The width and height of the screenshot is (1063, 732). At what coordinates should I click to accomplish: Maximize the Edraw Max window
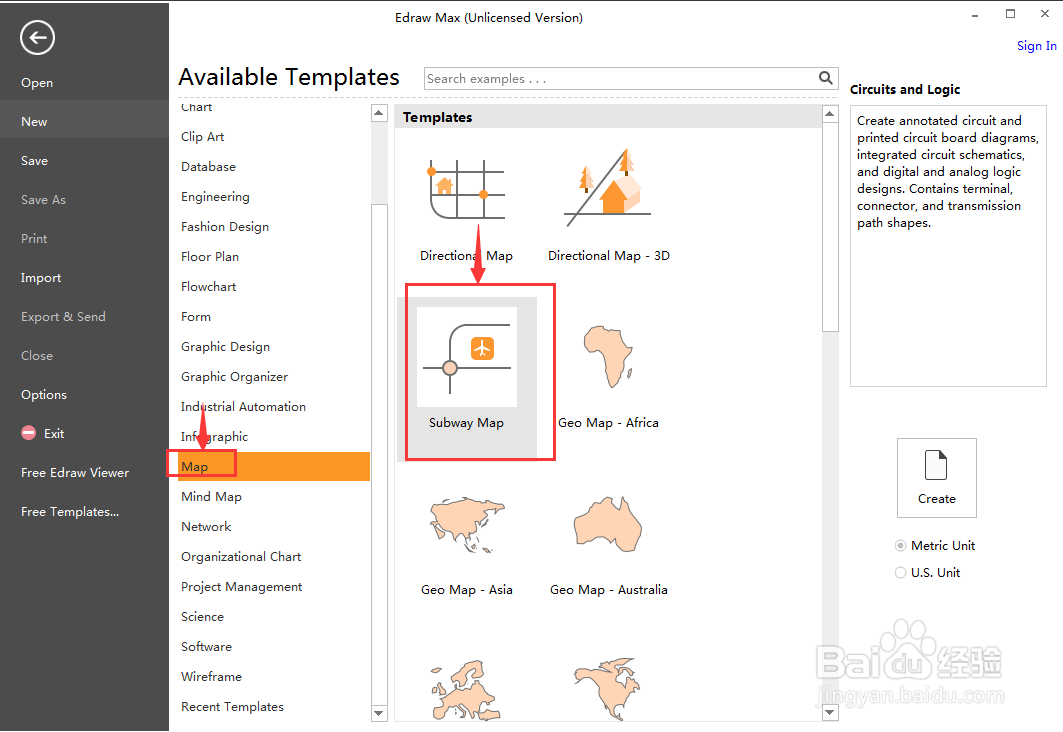pos(1010,14)
